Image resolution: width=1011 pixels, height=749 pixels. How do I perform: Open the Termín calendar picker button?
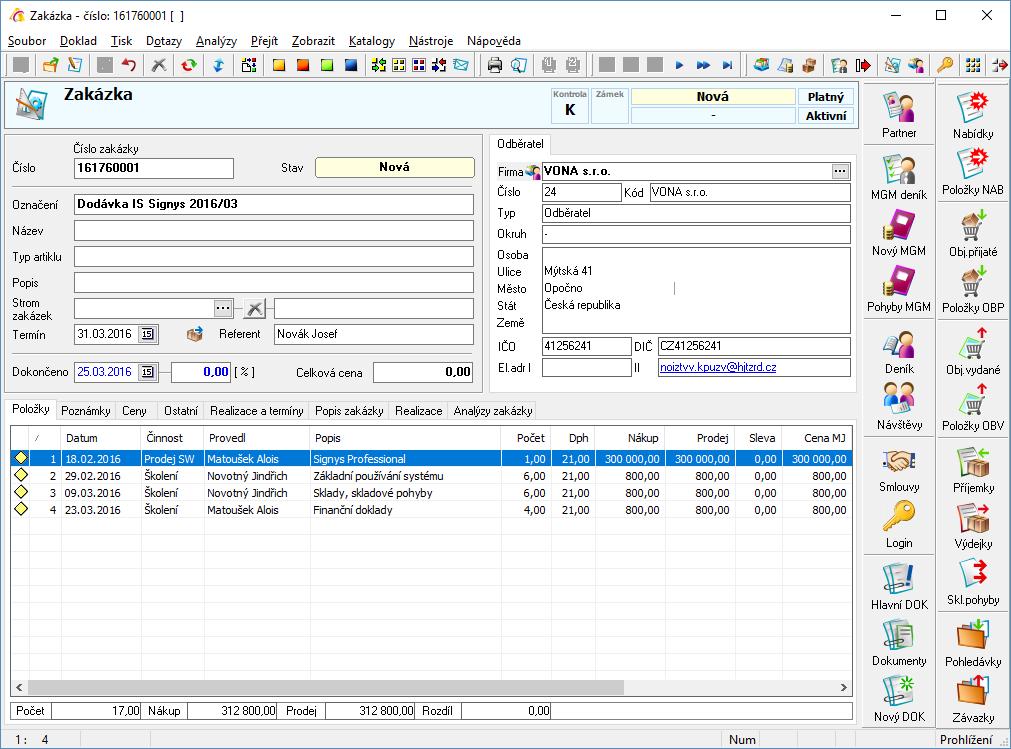[148, 334]
